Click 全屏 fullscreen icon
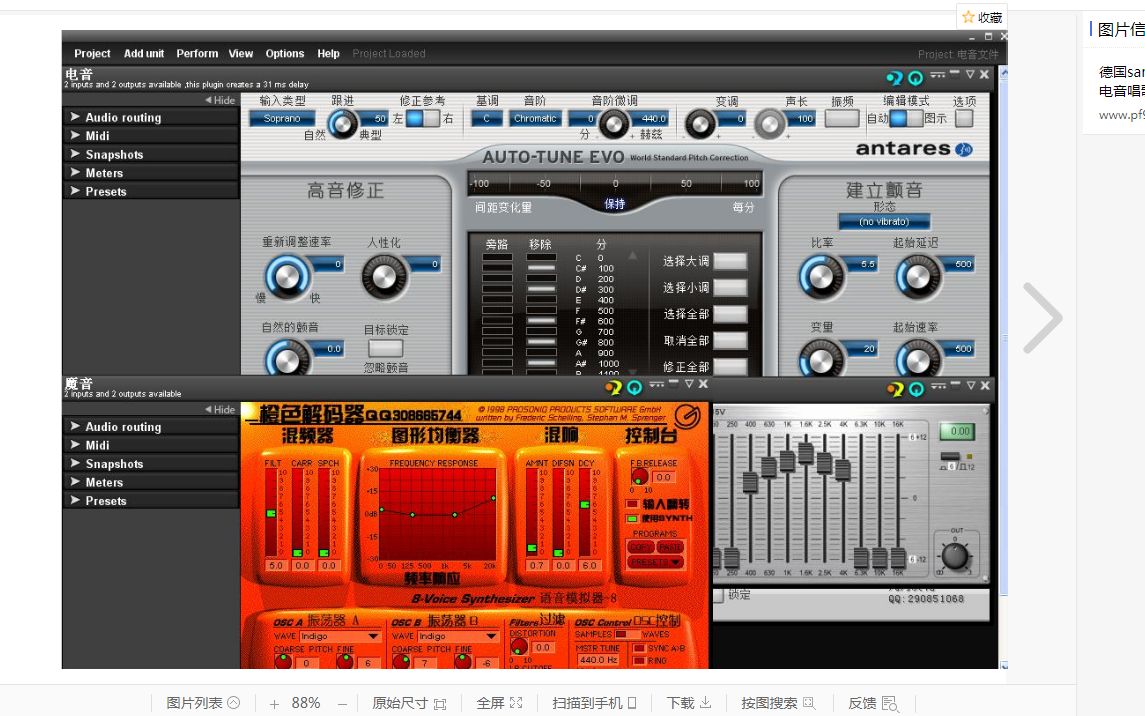 (516, 703)
